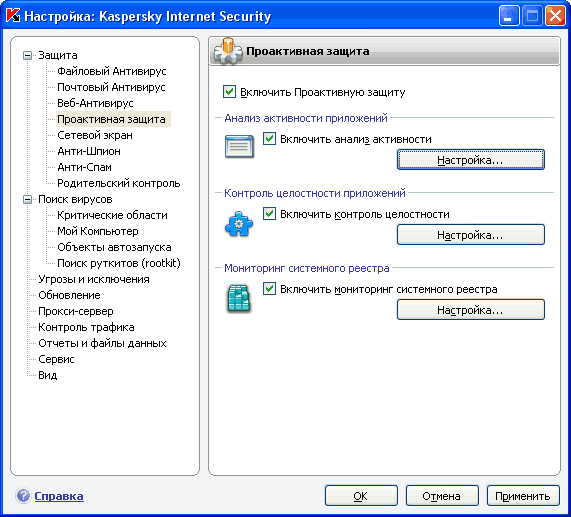Click the Proactive Defense gear header icon
This screenshot has height=517, width=571.
pos(228,51)
